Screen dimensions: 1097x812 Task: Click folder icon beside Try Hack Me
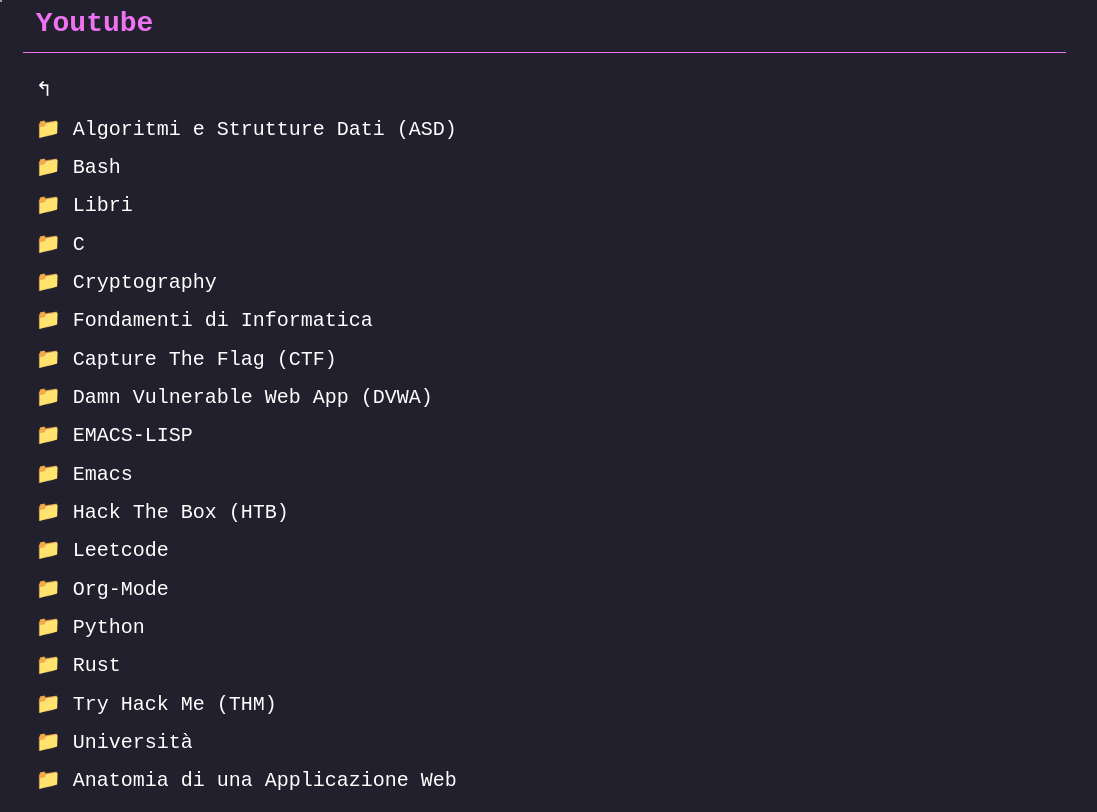tap(48, 704)
